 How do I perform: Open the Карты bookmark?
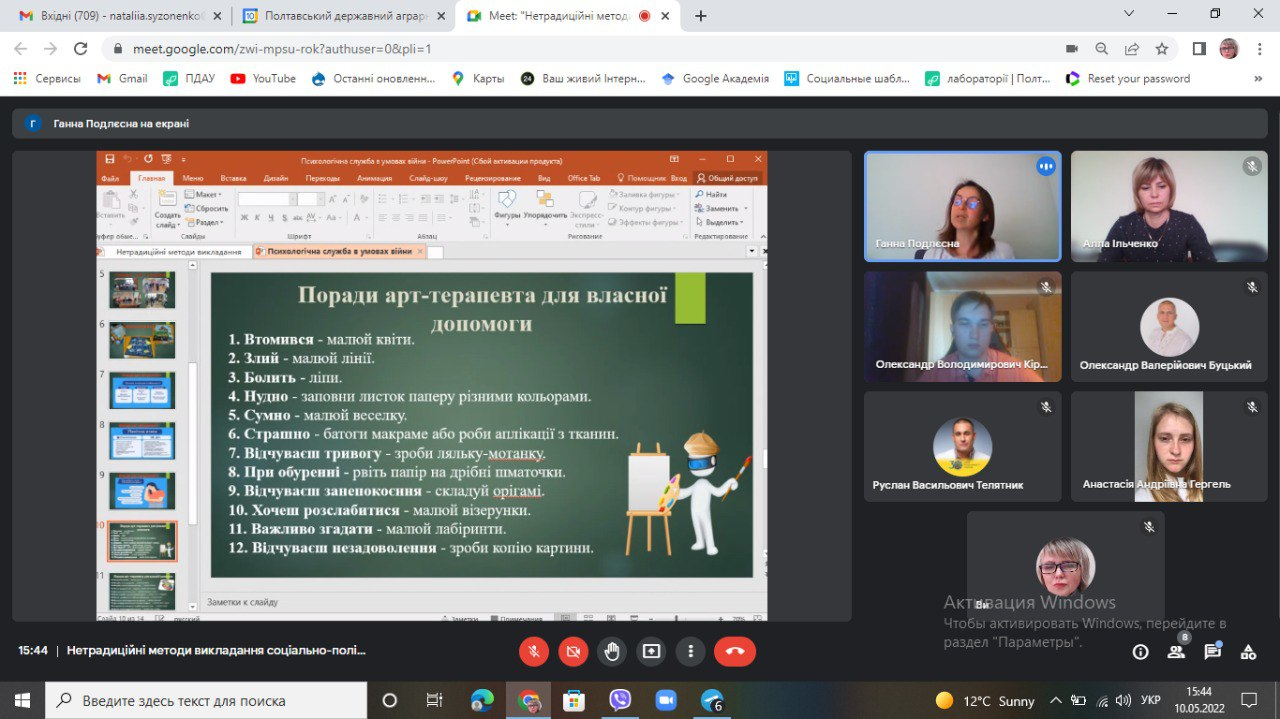pos(478,78)
